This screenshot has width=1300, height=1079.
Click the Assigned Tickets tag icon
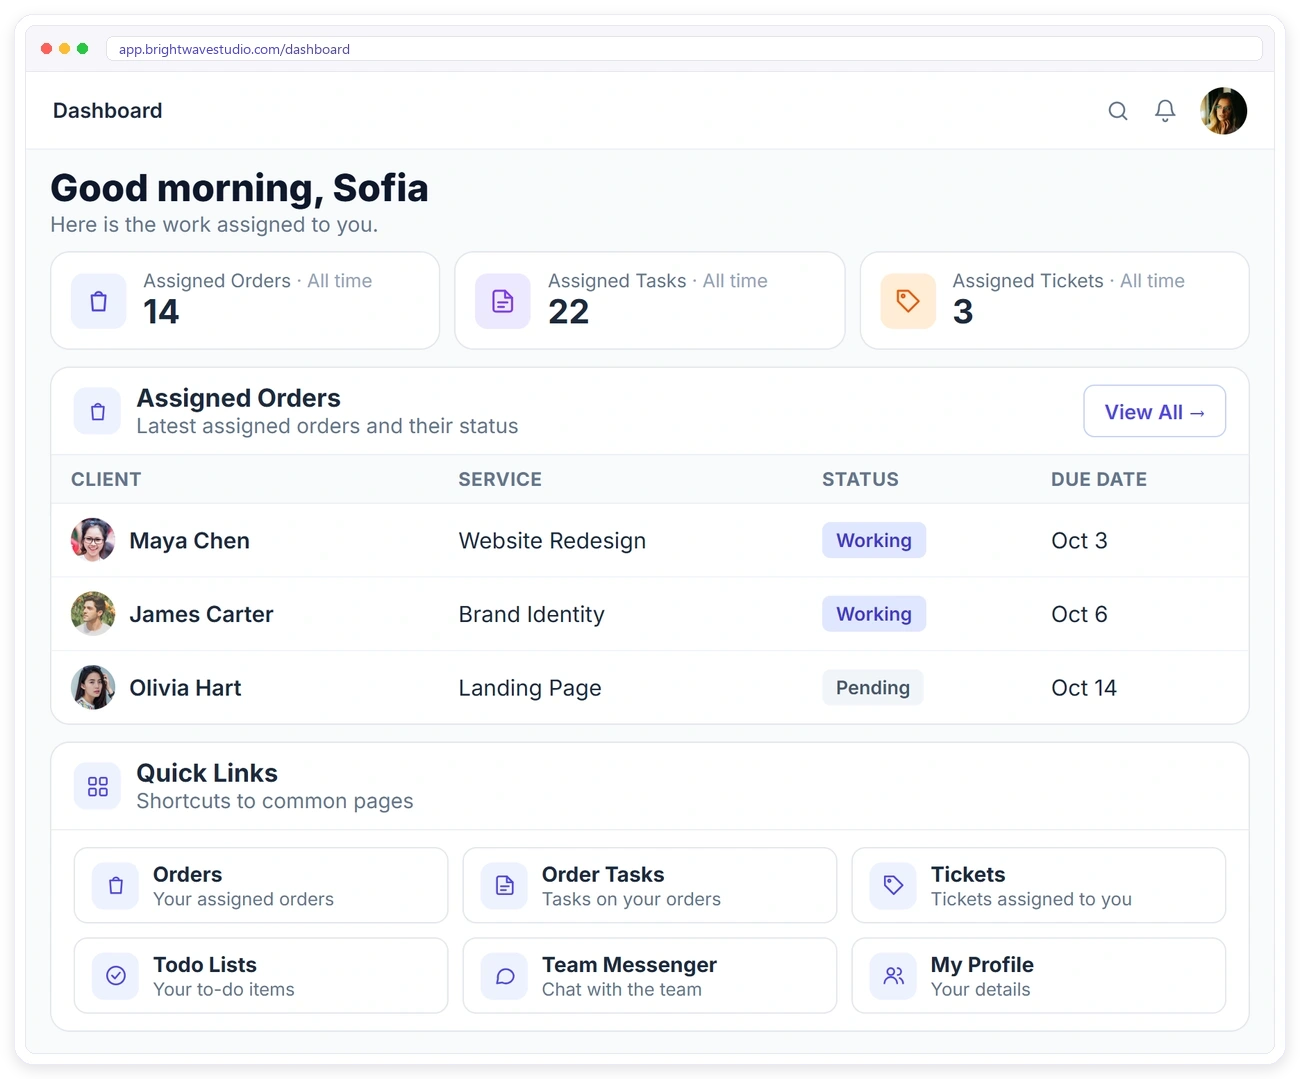click(908, 301)
